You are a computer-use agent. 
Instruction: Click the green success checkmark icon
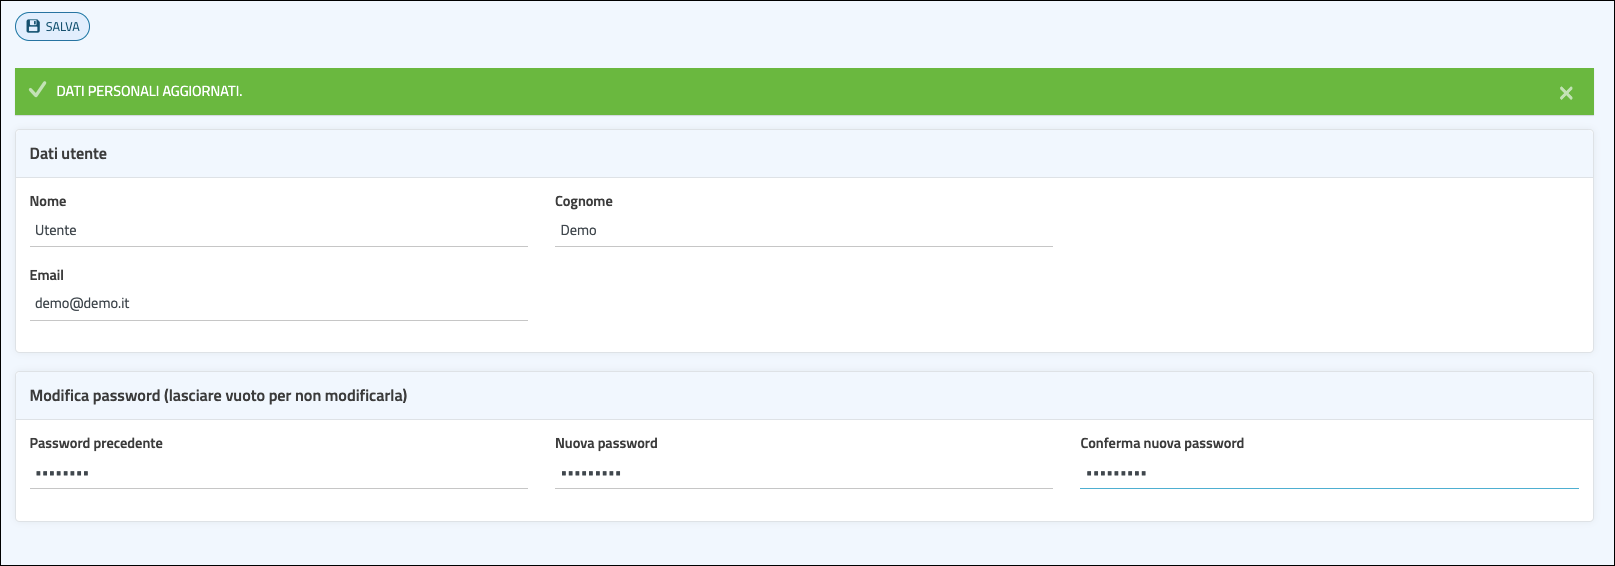pyautogui.click(x=38, y=91)
